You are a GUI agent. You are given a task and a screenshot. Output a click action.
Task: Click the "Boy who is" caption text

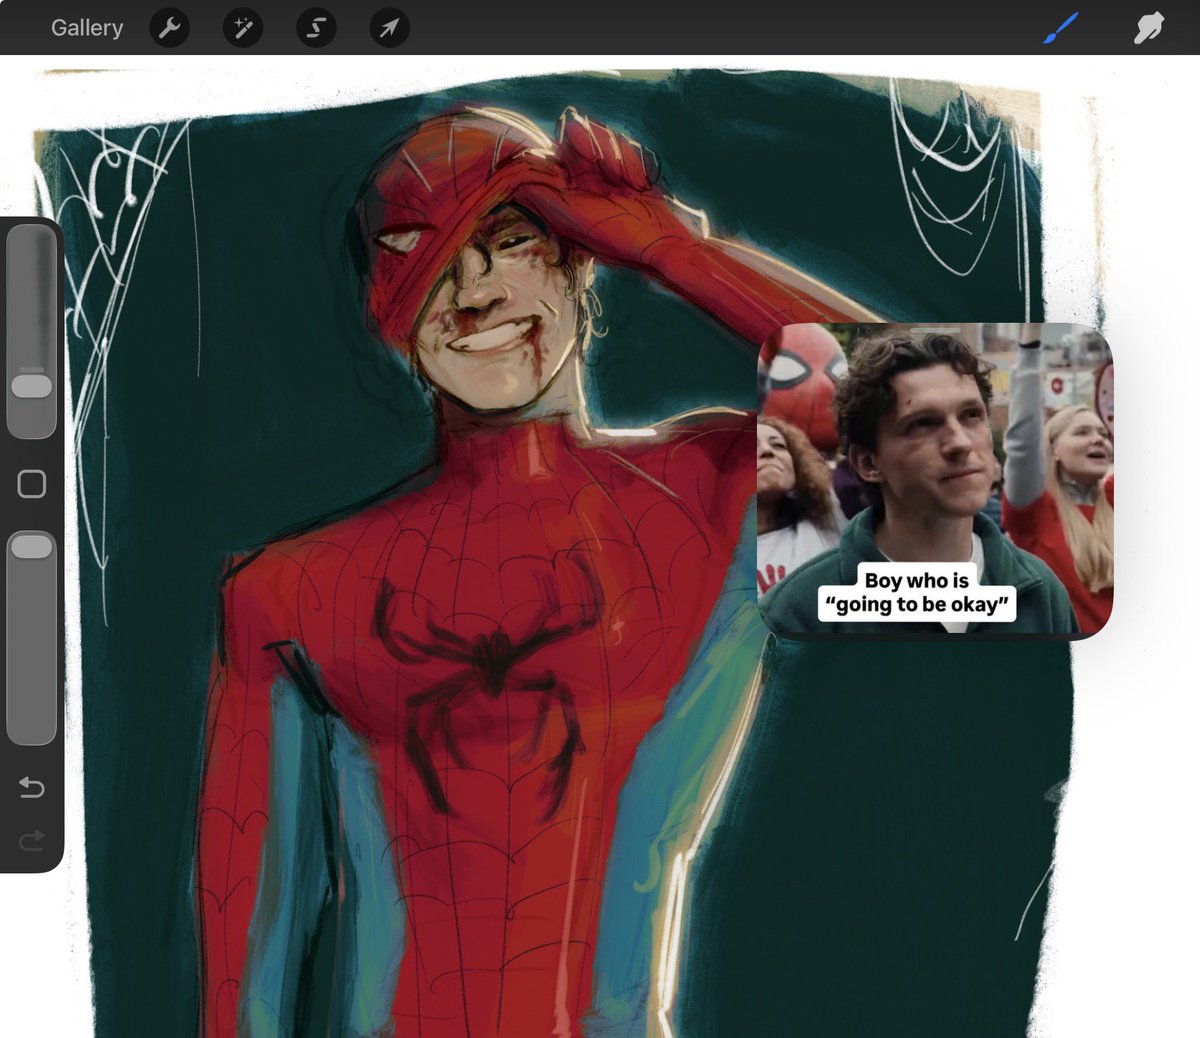click(916, 580)
